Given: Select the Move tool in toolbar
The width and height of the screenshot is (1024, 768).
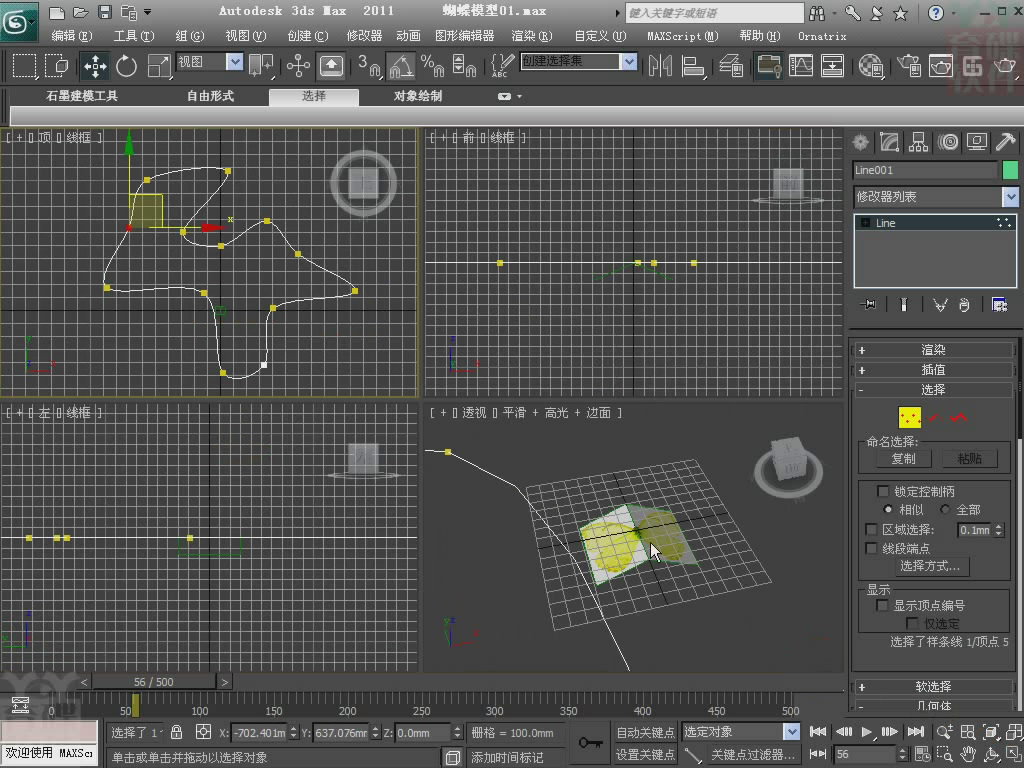Looking at the screenshot, I should point(95,65).
